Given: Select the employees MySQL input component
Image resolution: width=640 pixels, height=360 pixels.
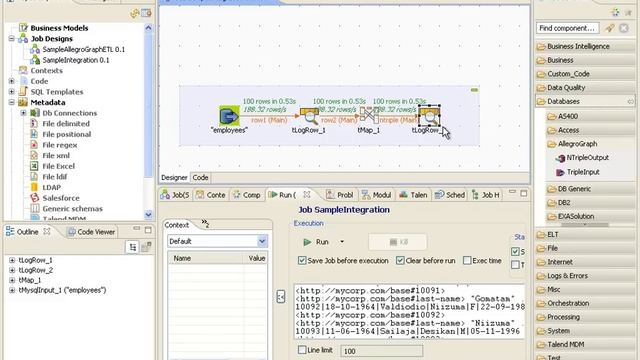Looking at the screenshot, I should [x=229, y=116].
